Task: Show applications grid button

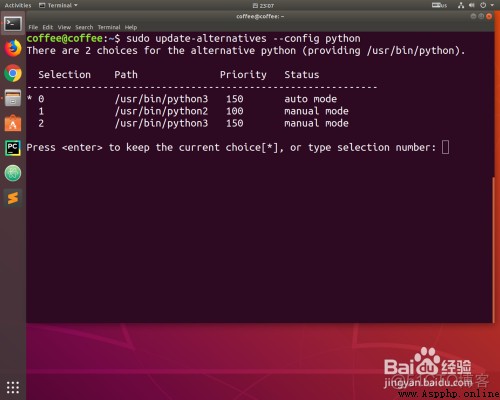Action: (13, 387)
